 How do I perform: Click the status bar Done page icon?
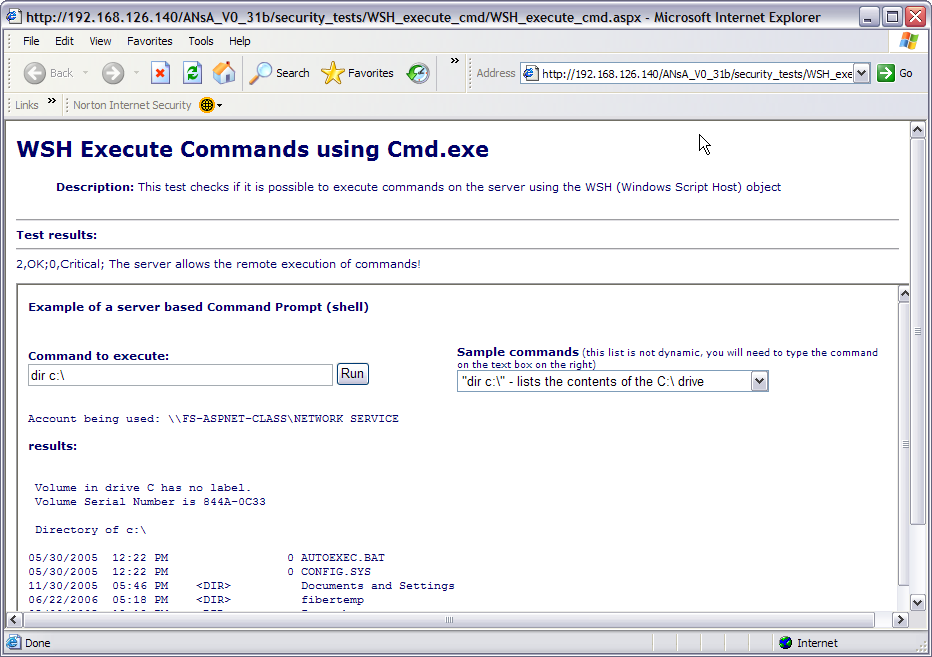tap(13, 643)
